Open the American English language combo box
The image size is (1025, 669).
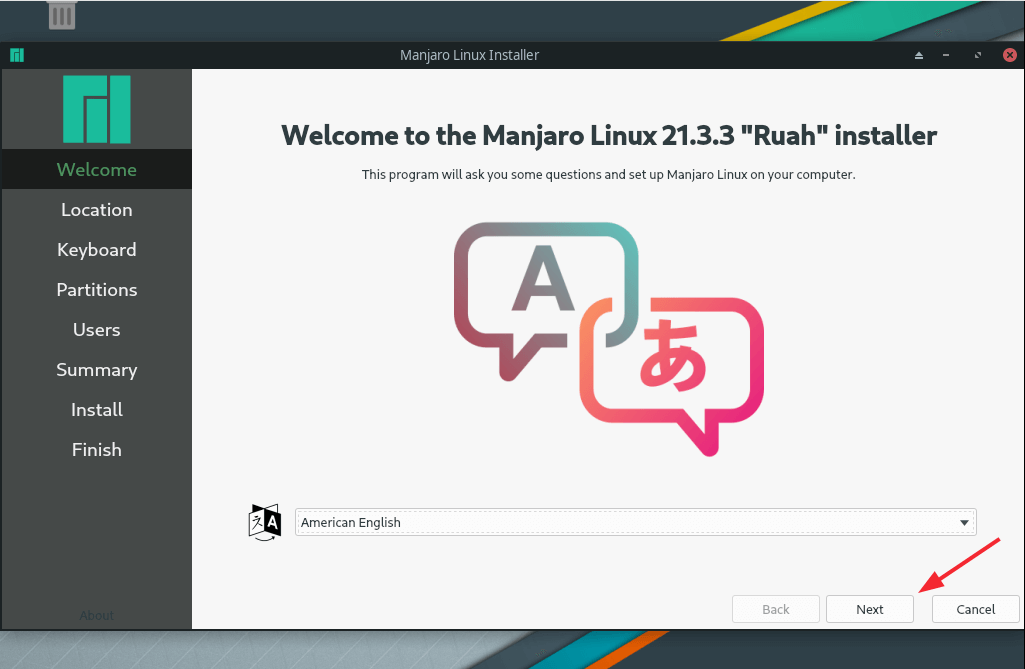click(634, 522)
